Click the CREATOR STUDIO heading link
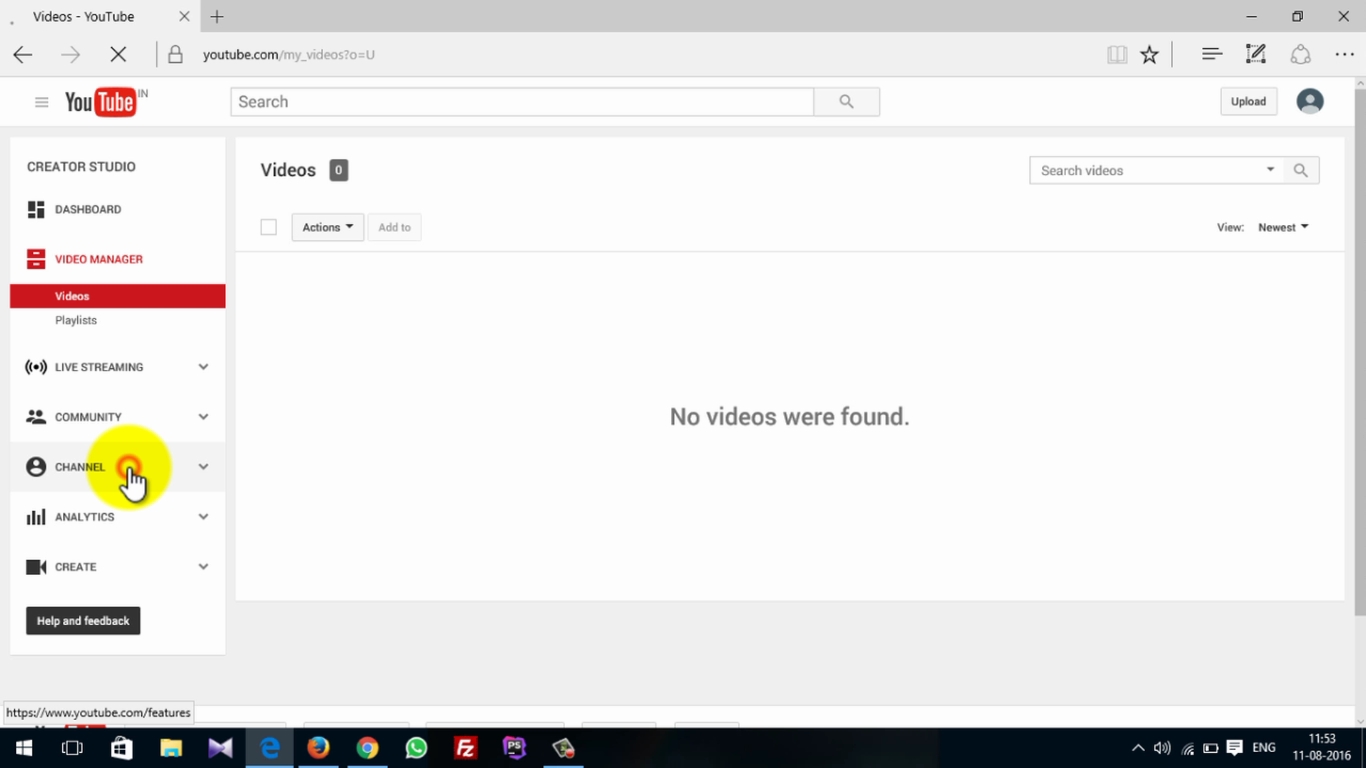Image resolution: width=1366 pixels, height=768 pixels. tap(81, 167)
